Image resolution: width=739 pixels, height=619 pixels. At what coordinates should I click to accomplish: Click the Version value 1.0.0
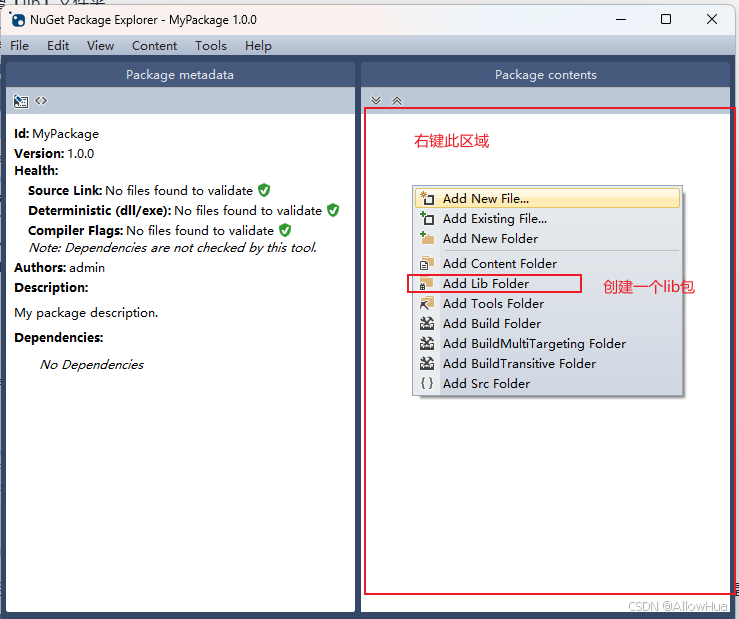[81, 154]
